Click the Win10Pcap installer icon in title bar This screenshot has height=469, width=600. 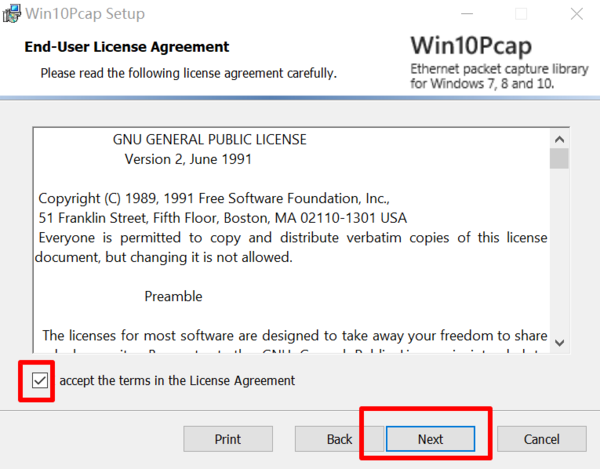coord(11,13)
